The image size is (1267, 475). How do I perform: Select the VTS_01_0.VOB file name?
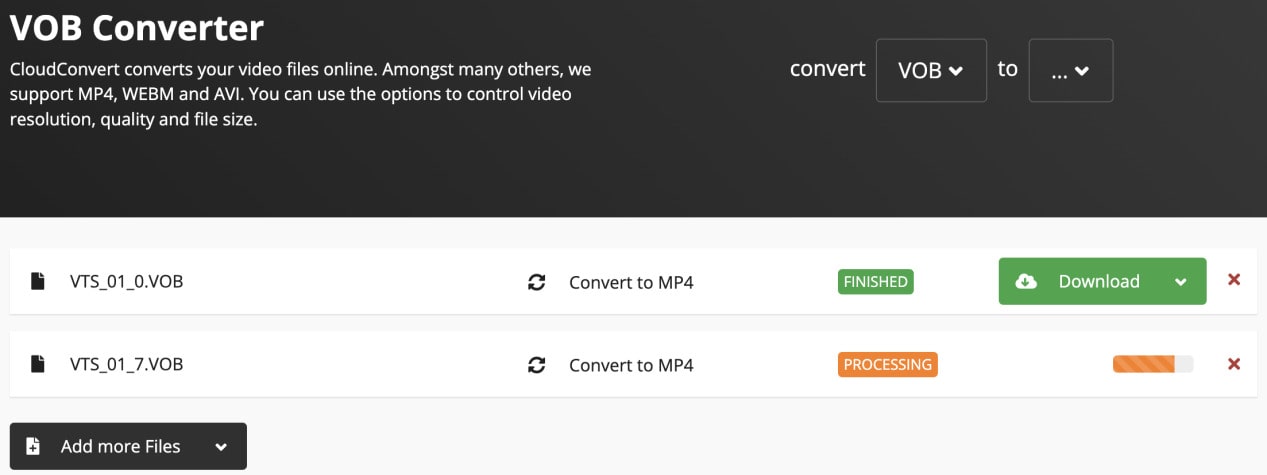[126, 281]
